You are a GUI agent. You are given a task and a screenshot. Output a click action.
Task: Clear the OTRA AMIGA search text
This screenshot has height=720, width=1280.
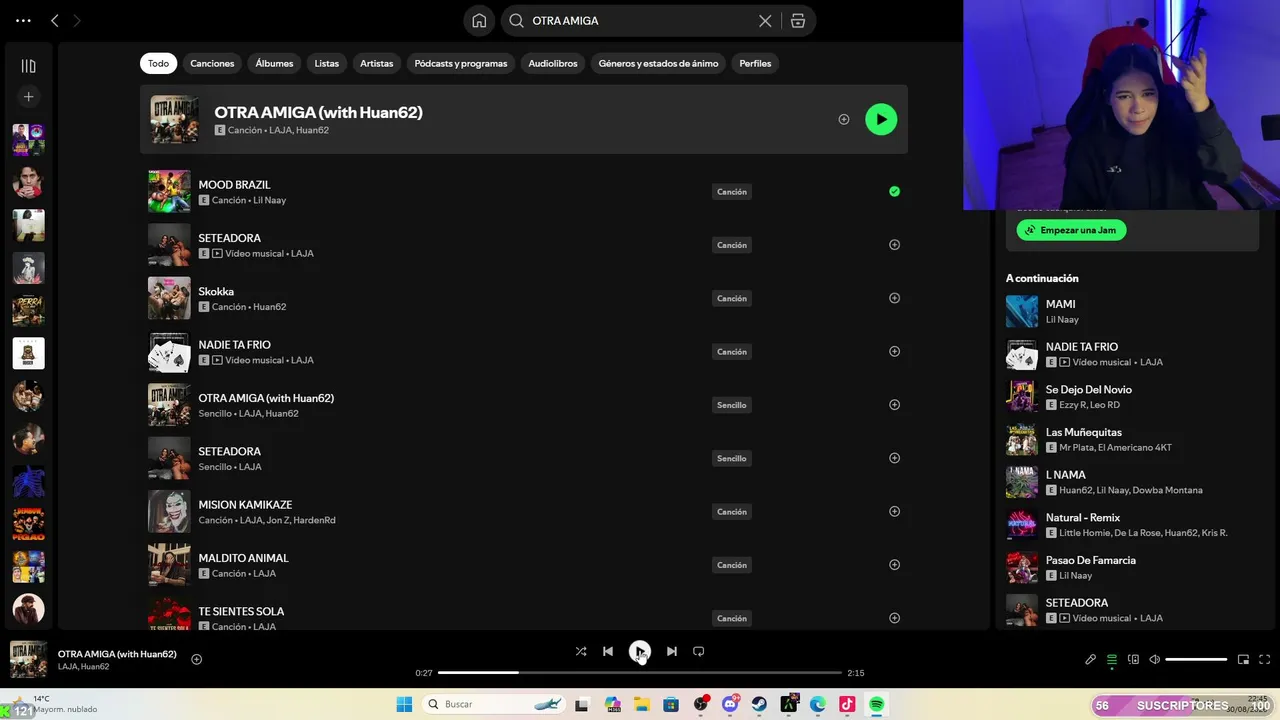click(765, 21)
